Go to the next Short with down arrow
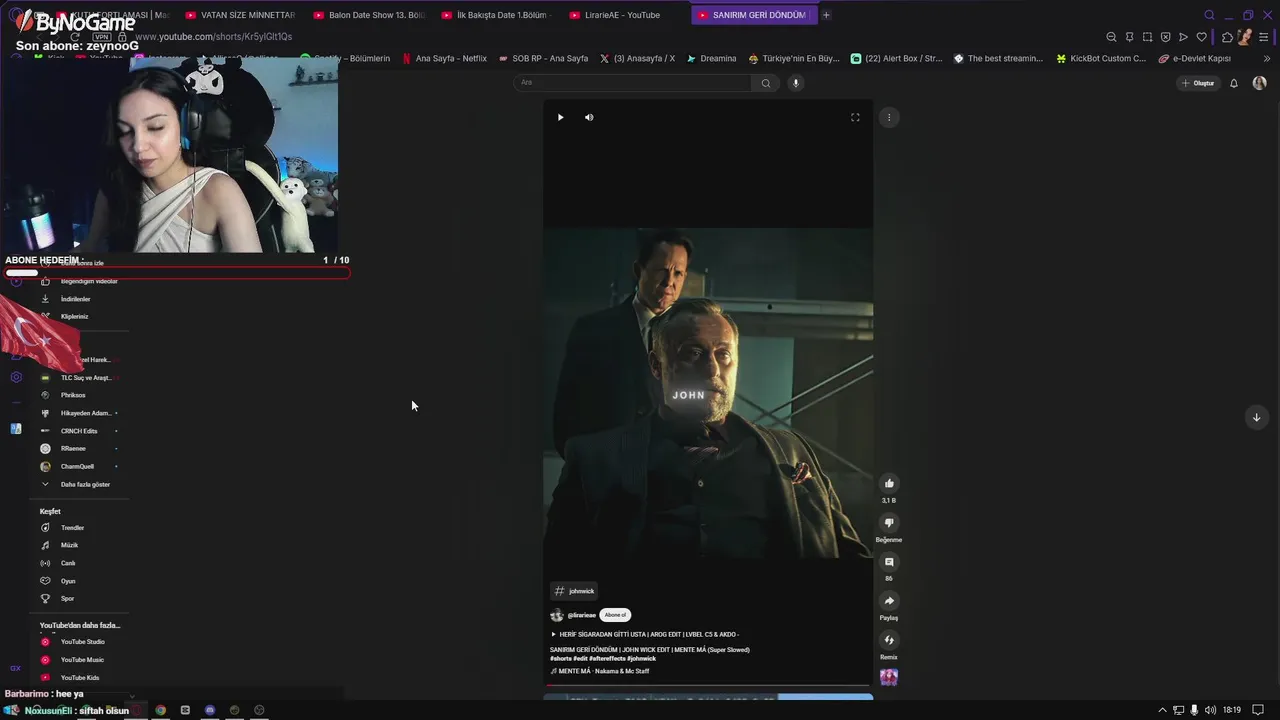 (1257, 417)
